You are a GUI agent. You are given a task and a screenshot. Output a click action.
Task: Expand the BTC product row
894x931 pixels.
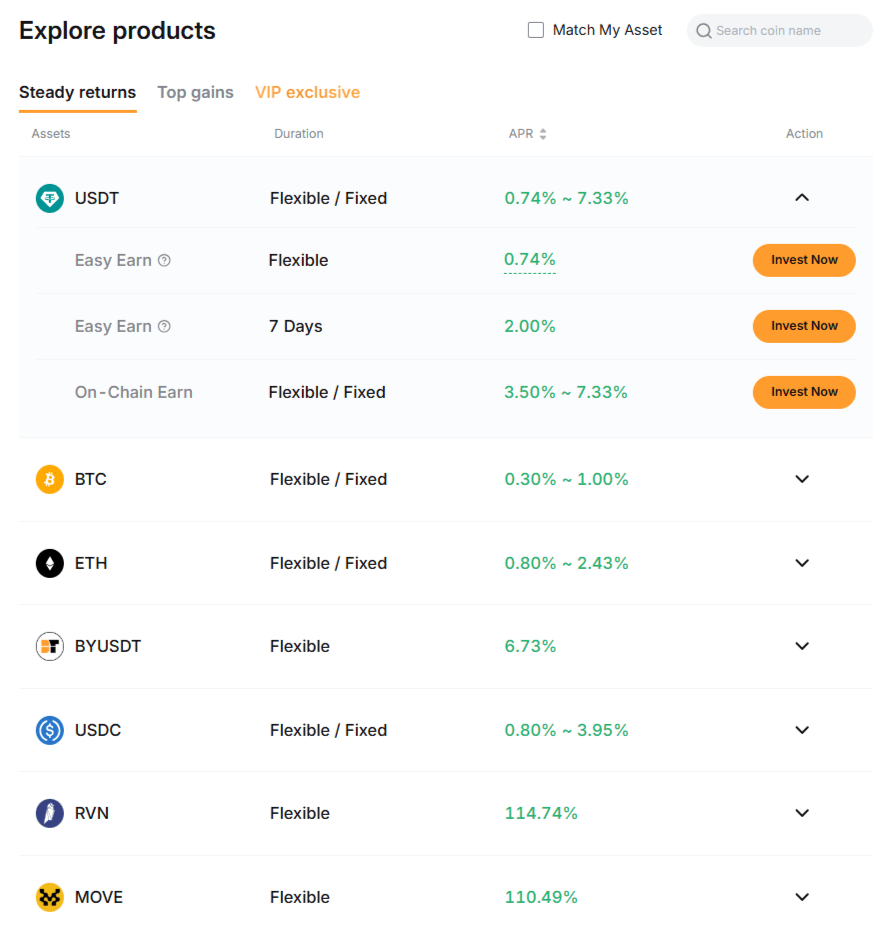[802, 479]
